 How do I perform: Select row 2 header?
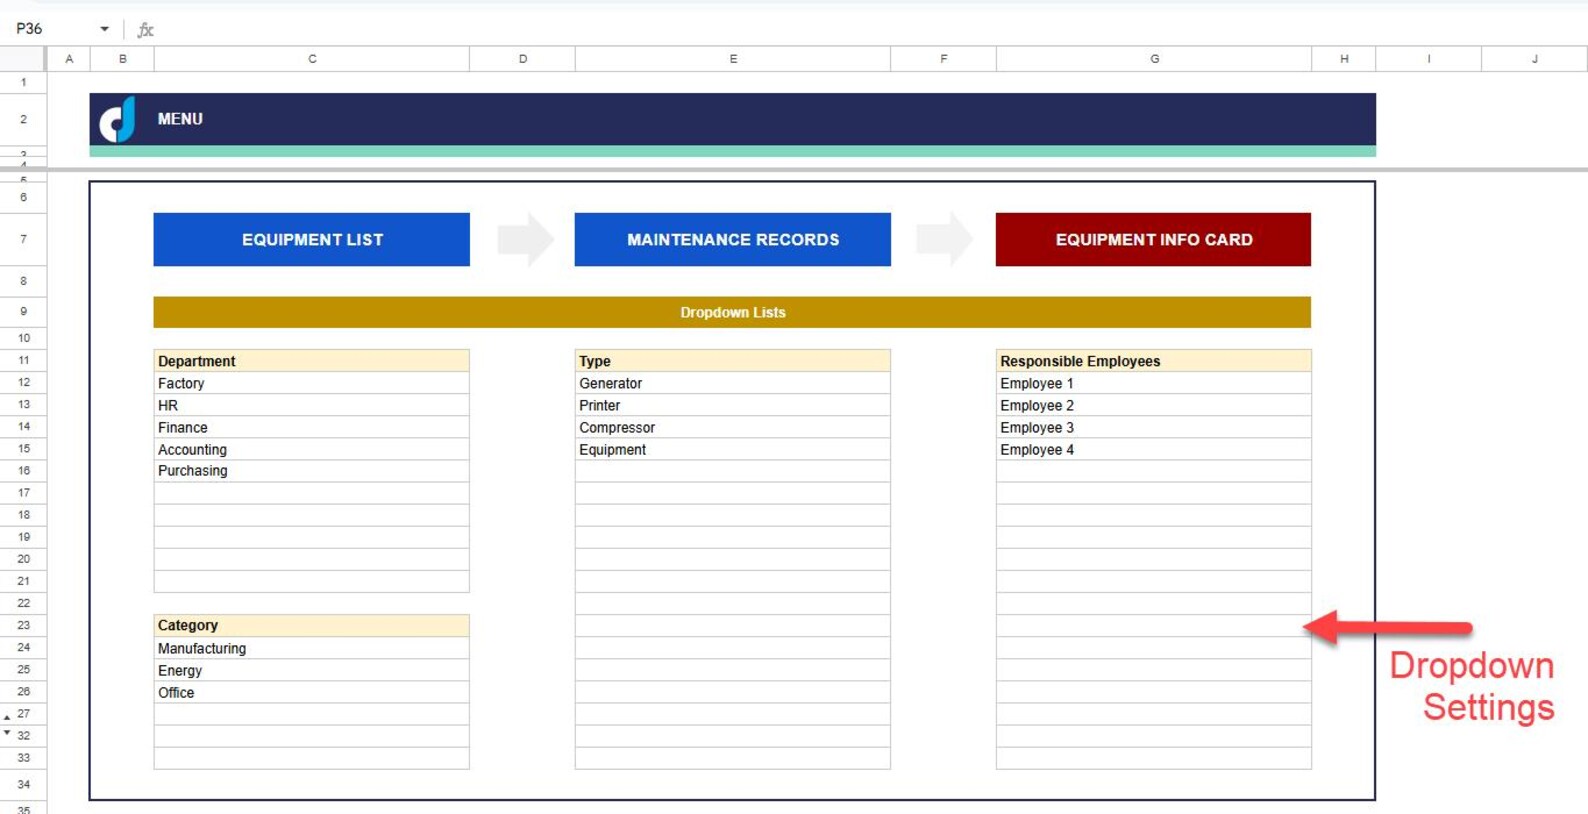pyautogui.click(x=23, y=119)
